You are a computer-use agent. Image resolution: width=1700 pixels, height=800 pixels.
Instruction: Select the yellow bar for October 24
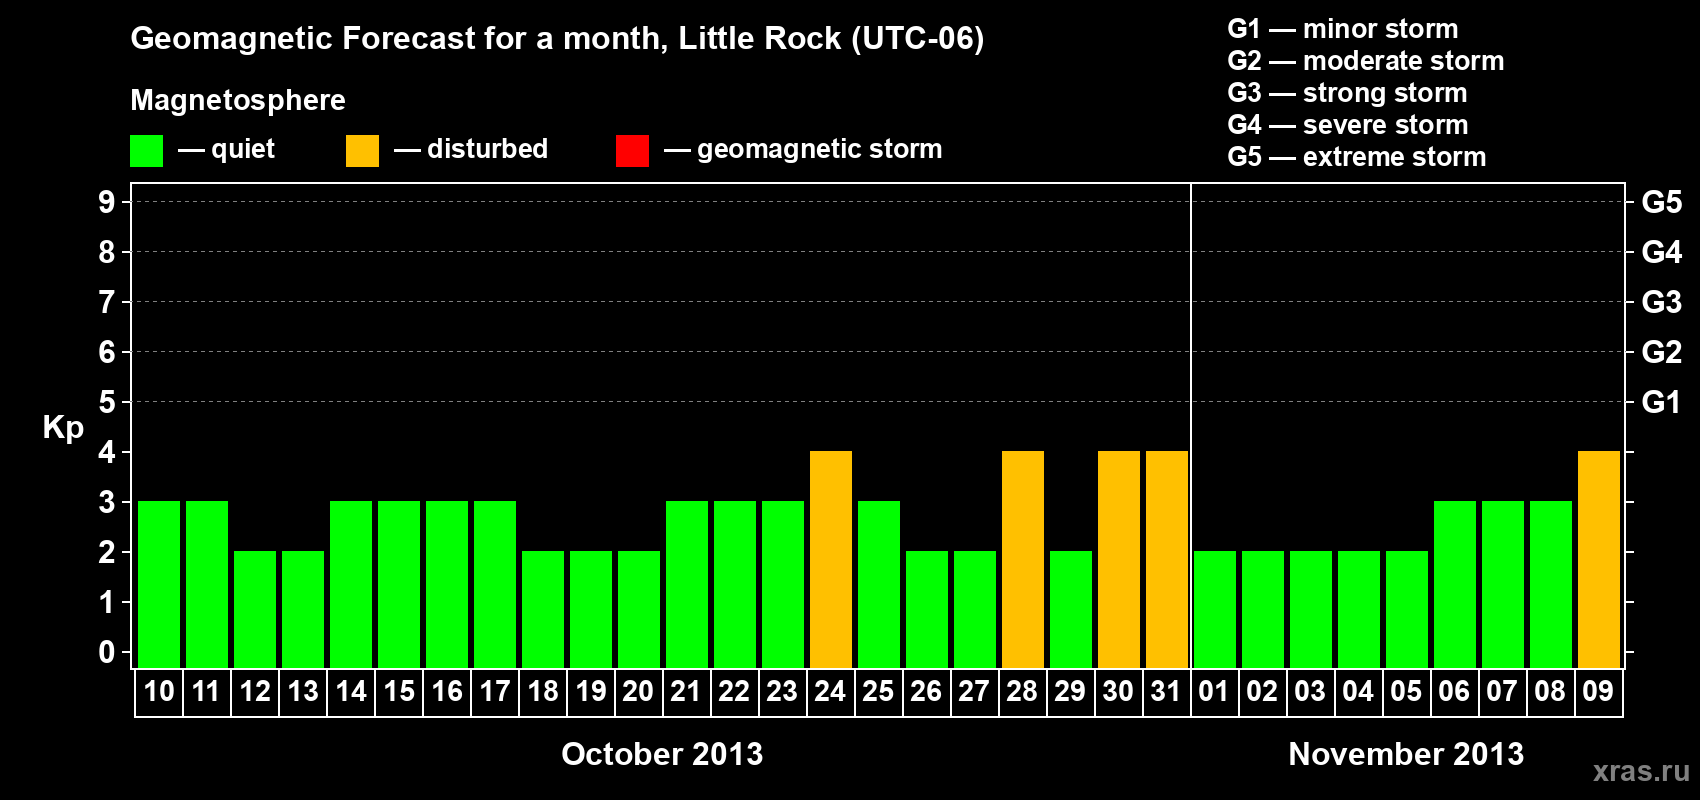(831, 559)
